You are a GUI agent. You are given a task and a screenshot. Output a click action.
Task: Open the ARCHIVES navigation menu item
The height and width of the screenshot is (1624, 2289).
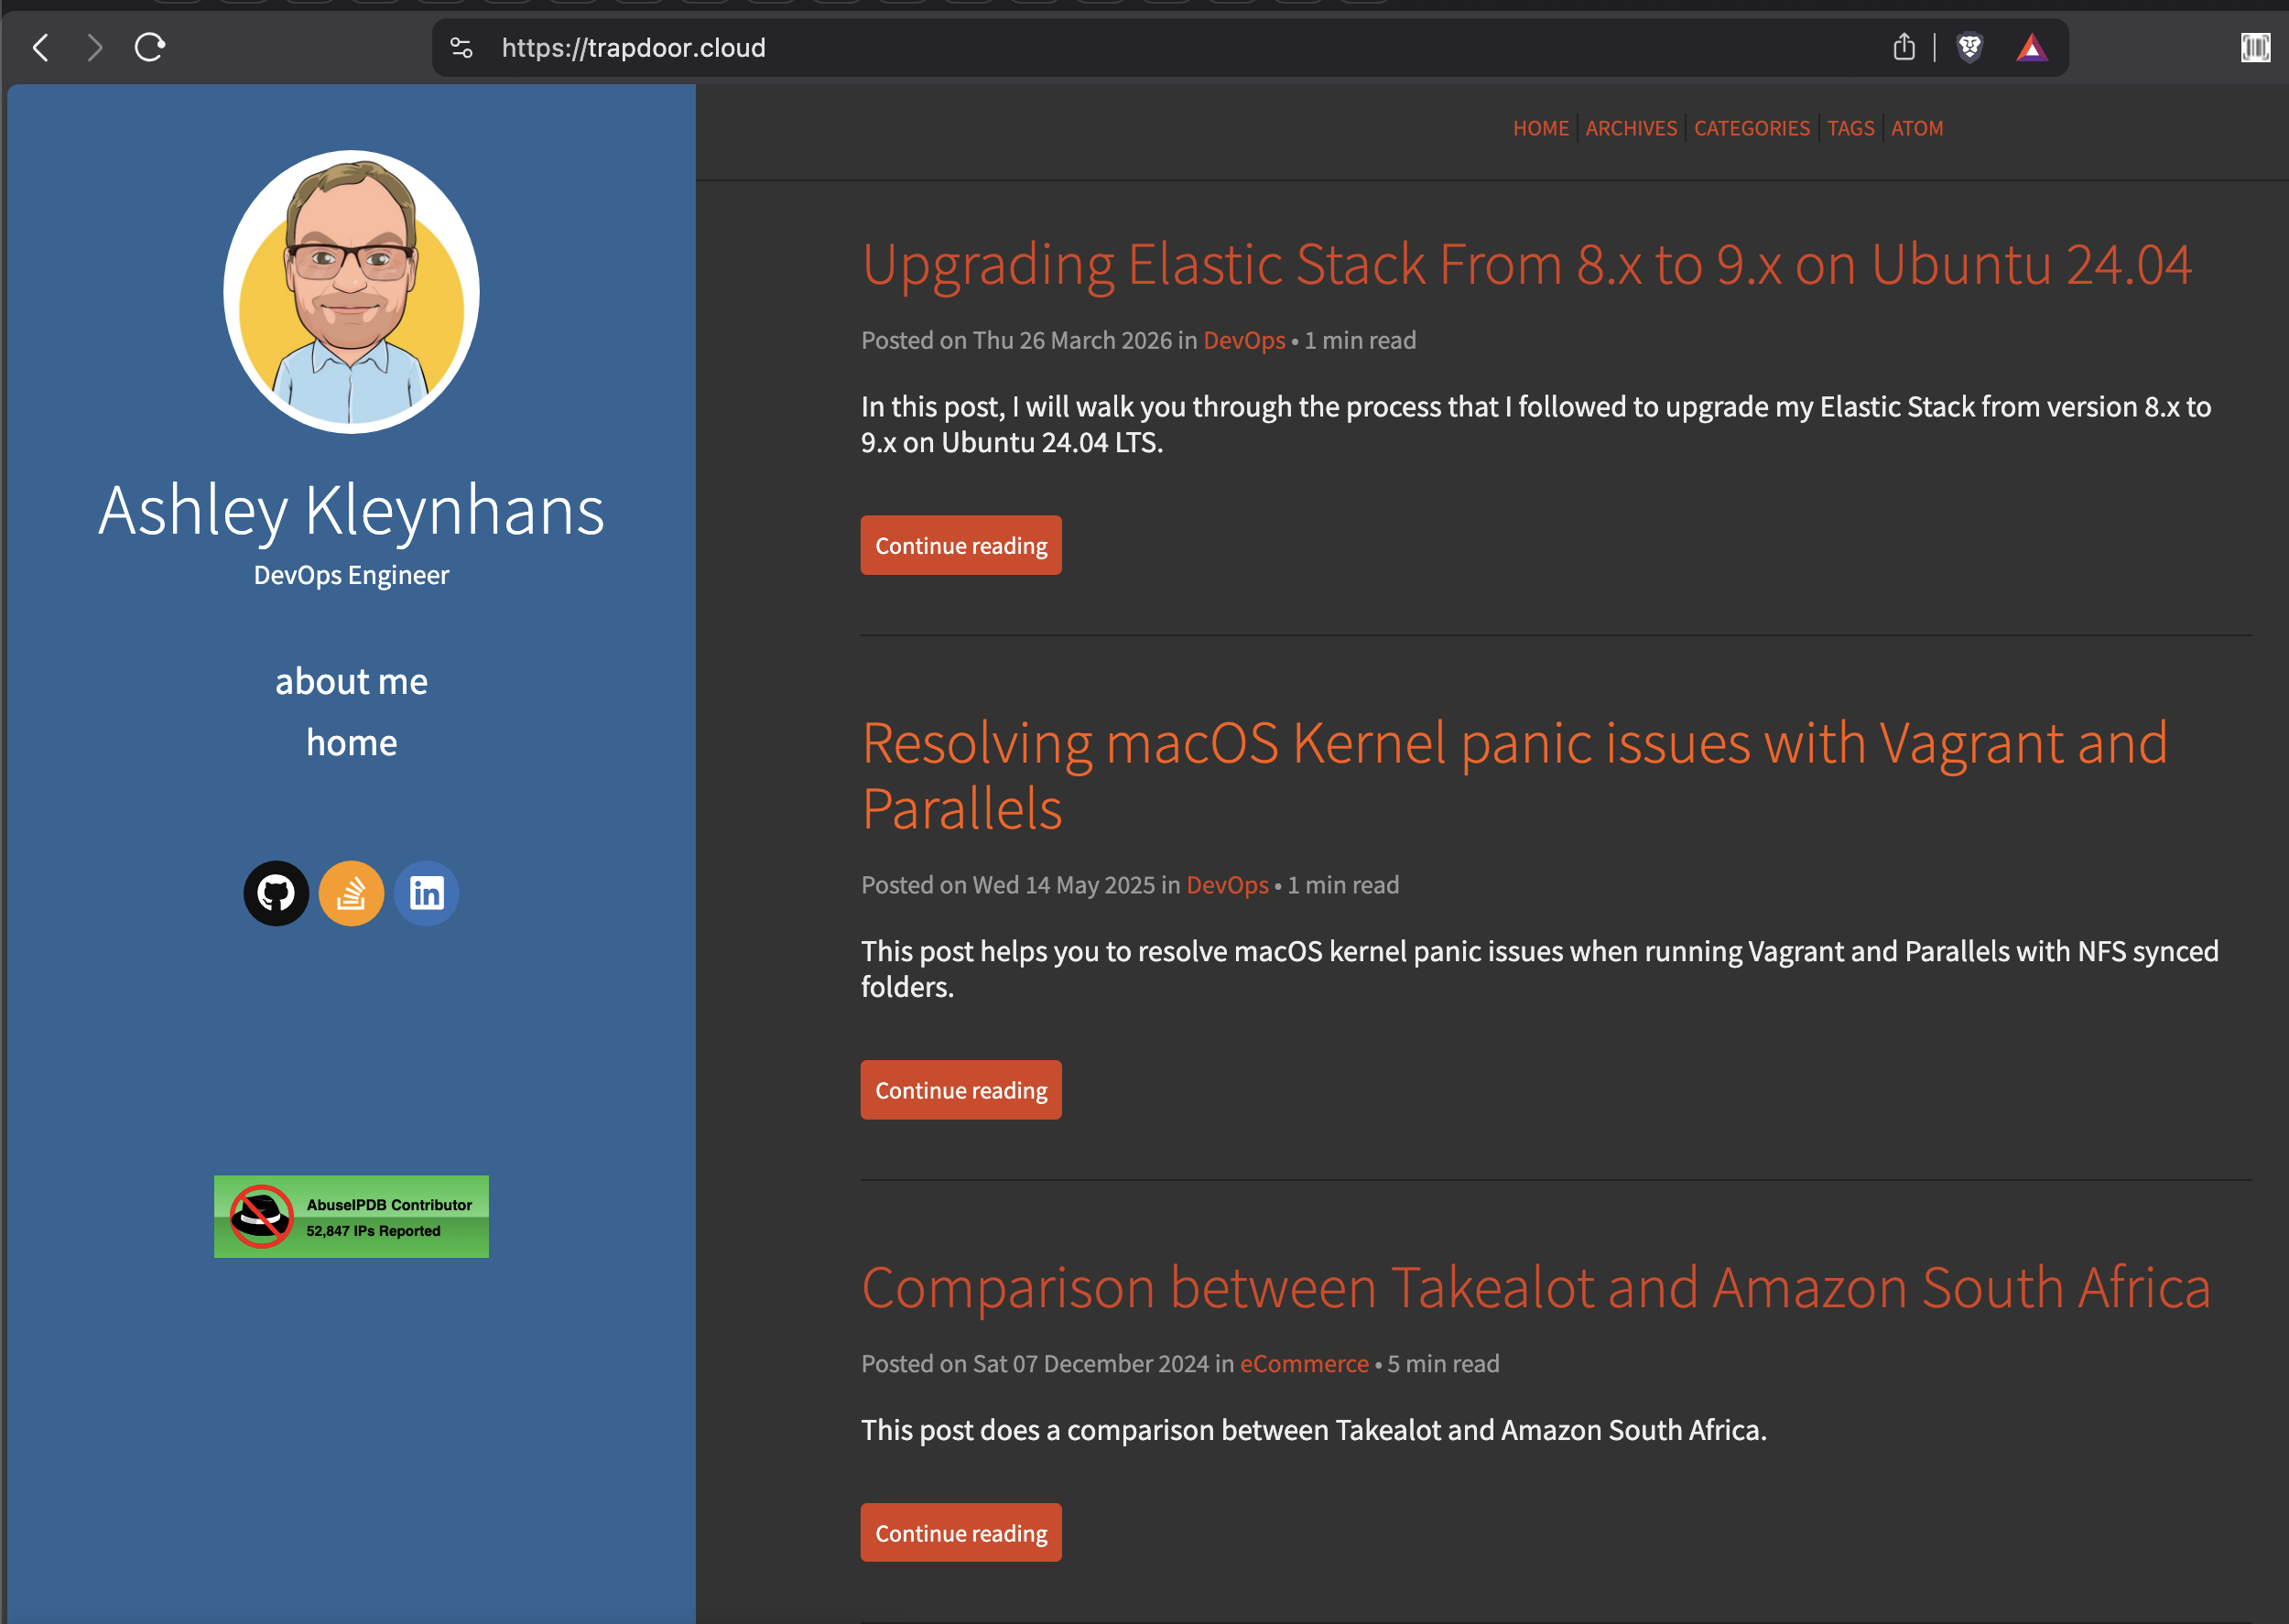point(1631,128)
